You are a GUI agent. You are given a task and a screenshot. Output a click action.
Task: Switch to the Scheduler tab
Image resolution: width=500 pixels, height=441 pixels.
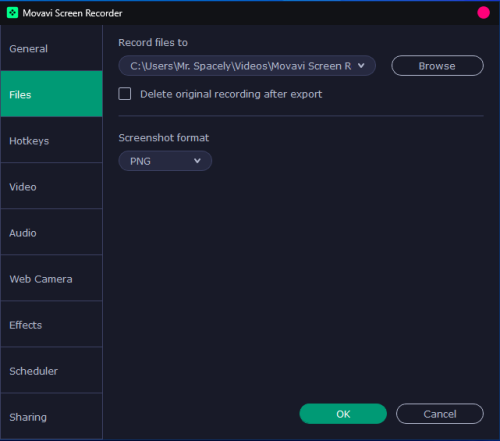point(51,370)
